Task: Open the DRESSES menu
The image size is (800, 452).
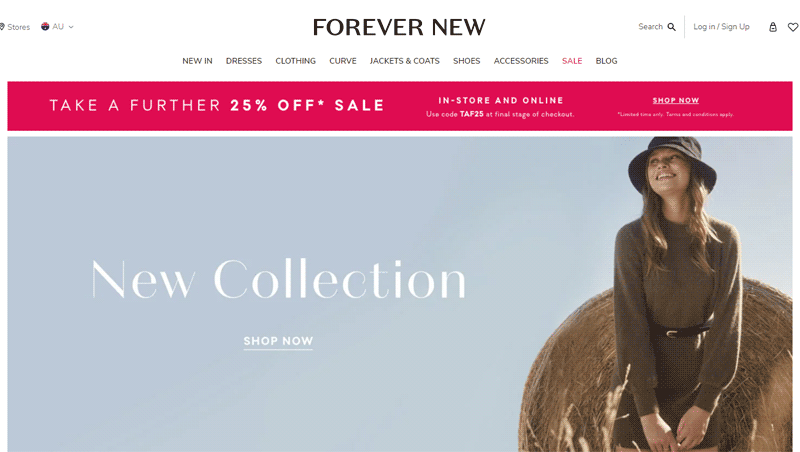Action: 244,61
